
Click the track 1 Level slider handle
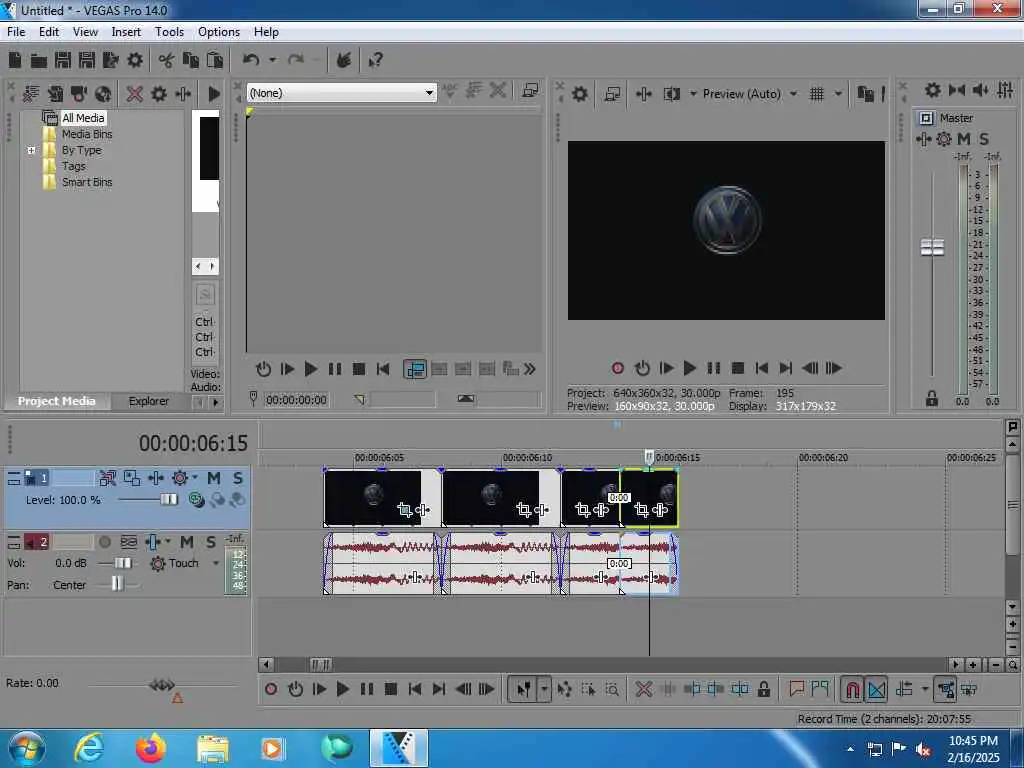[168, 500]
